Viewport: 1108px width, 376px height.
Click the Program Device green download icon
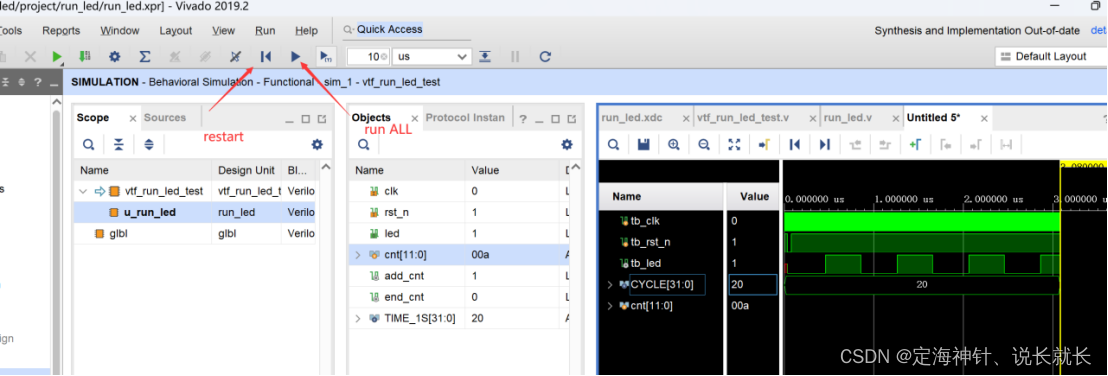pyautogui.click(x=84, y=56)
